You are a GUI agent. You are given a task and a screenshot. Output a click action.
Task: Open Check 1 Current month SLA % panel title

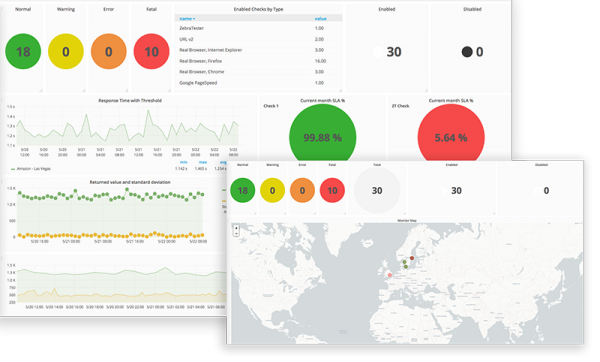pyautogui.click(x=323, y=101)
